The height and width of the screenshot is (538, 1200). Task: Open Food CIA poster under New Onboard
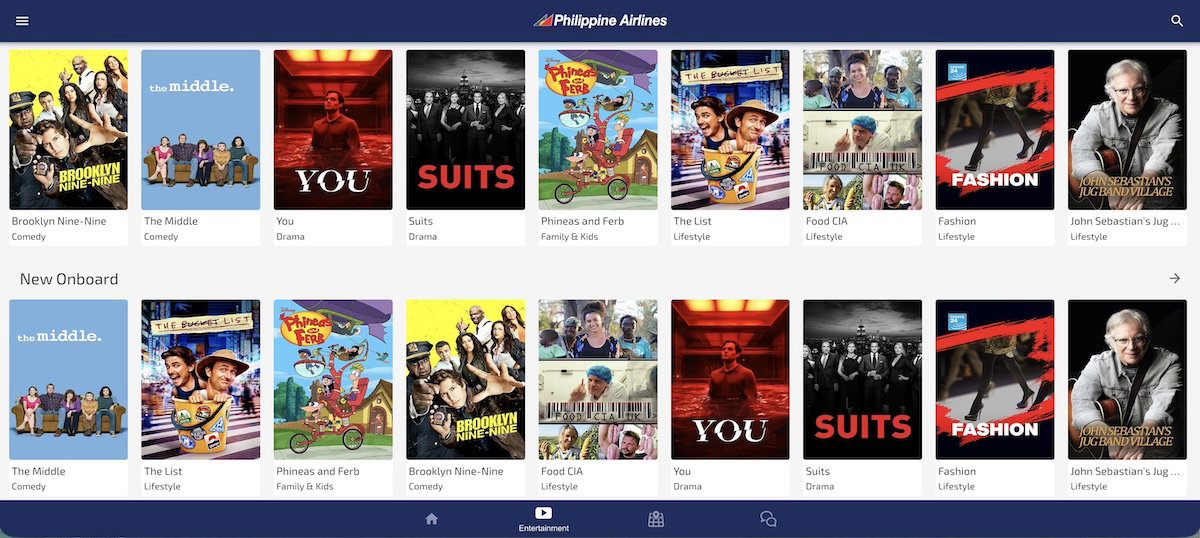tap(598, 380)
